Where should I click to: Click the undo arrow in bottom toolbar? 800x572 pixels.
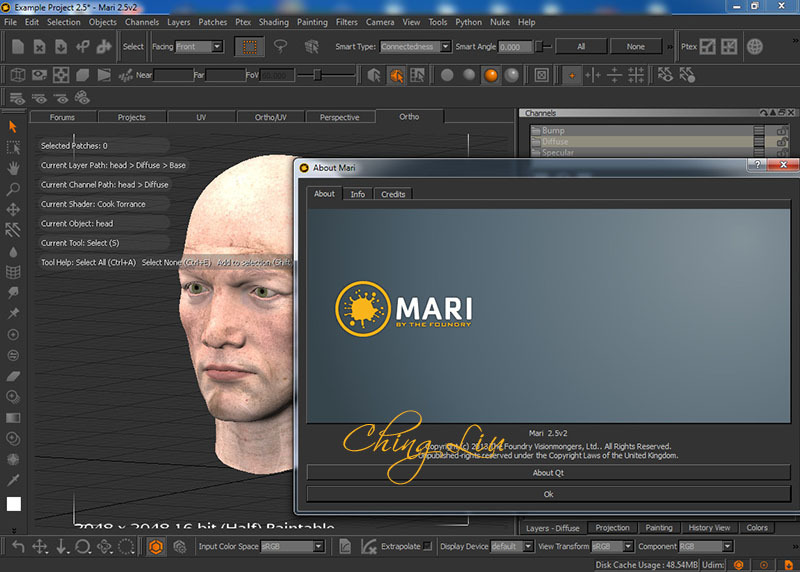pos(18,546)
